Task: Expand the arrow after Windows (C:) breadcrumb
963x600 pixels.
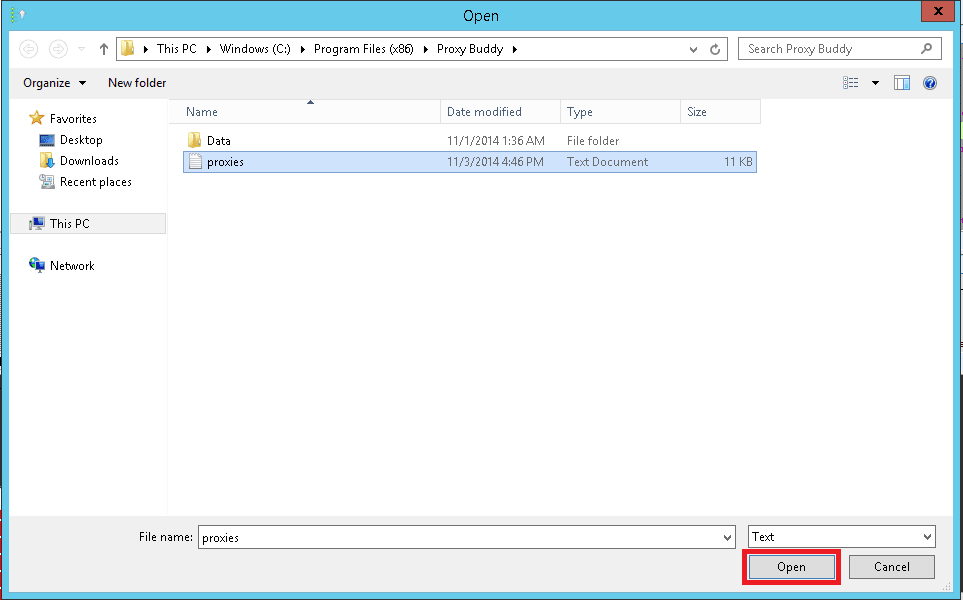Action: point(303,49)
